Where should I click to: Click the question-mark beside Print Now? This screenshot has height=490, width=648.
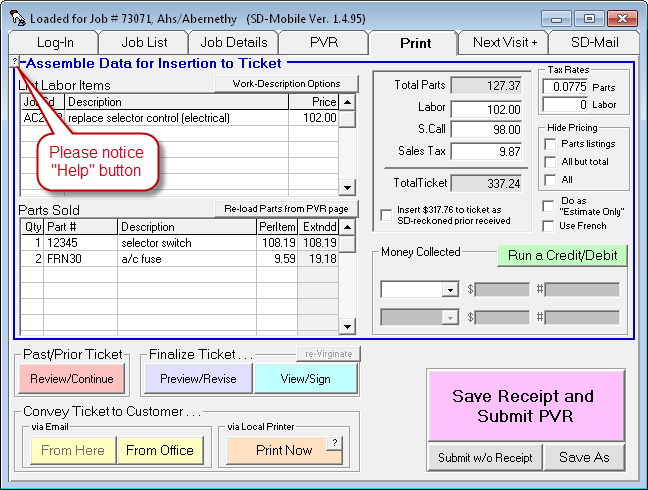coord(335,442)
